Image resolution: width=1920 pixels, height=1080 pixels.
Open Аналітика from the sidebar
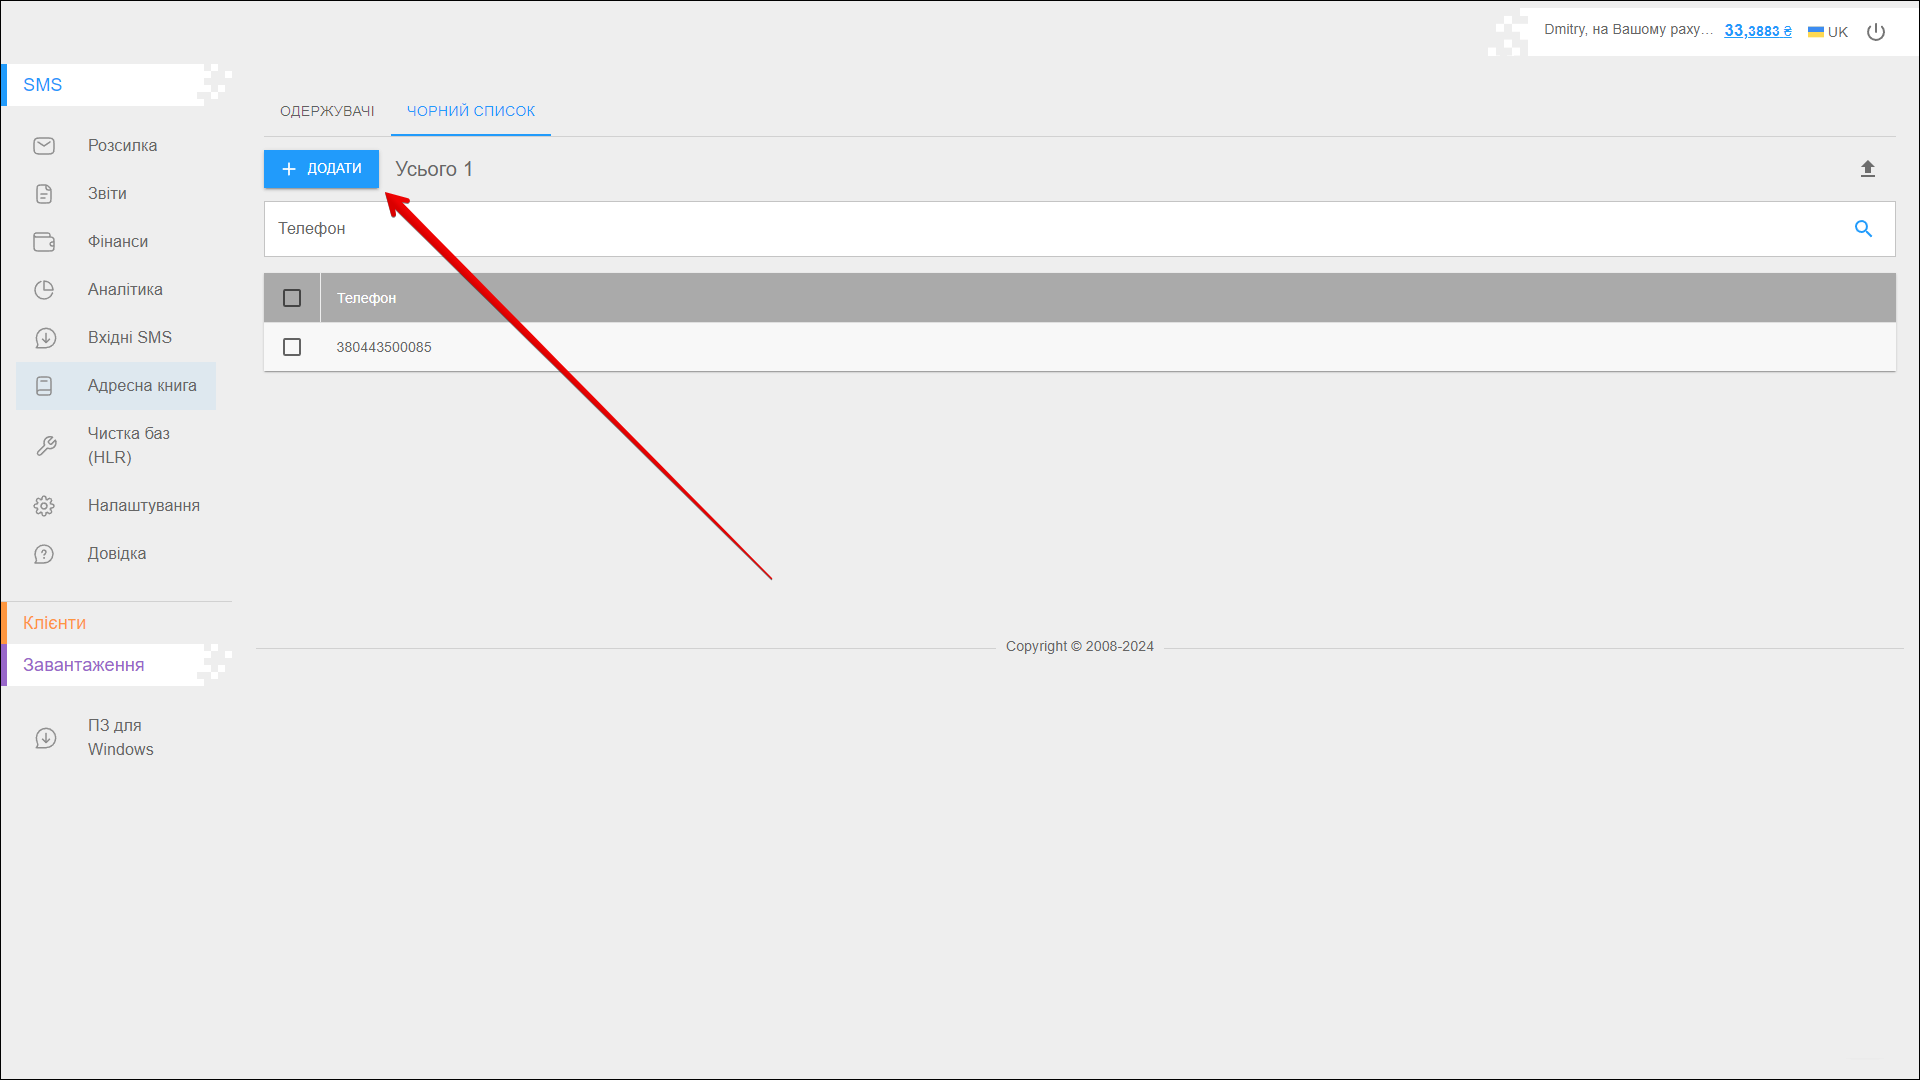[125, 290]
